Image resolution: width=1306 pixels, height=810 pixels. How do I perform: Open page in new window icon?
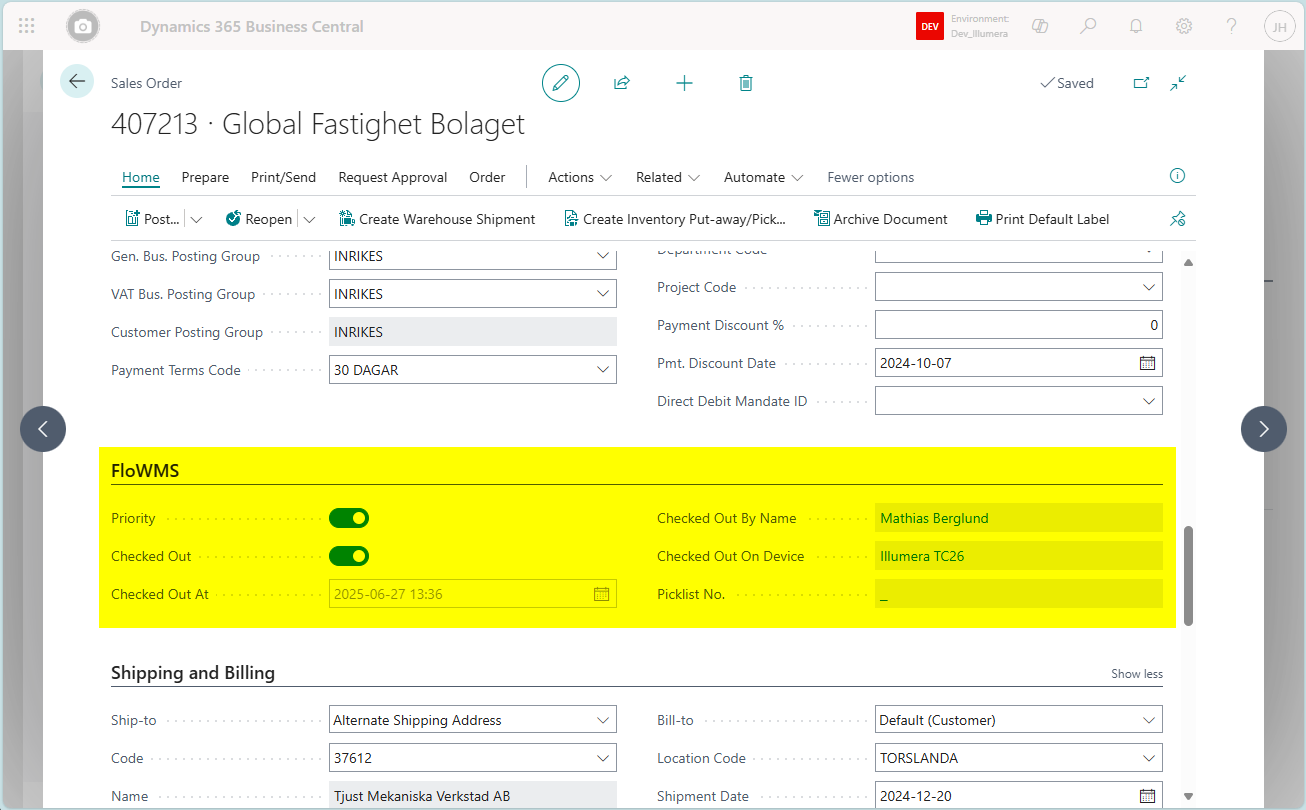coord(1141,83)
